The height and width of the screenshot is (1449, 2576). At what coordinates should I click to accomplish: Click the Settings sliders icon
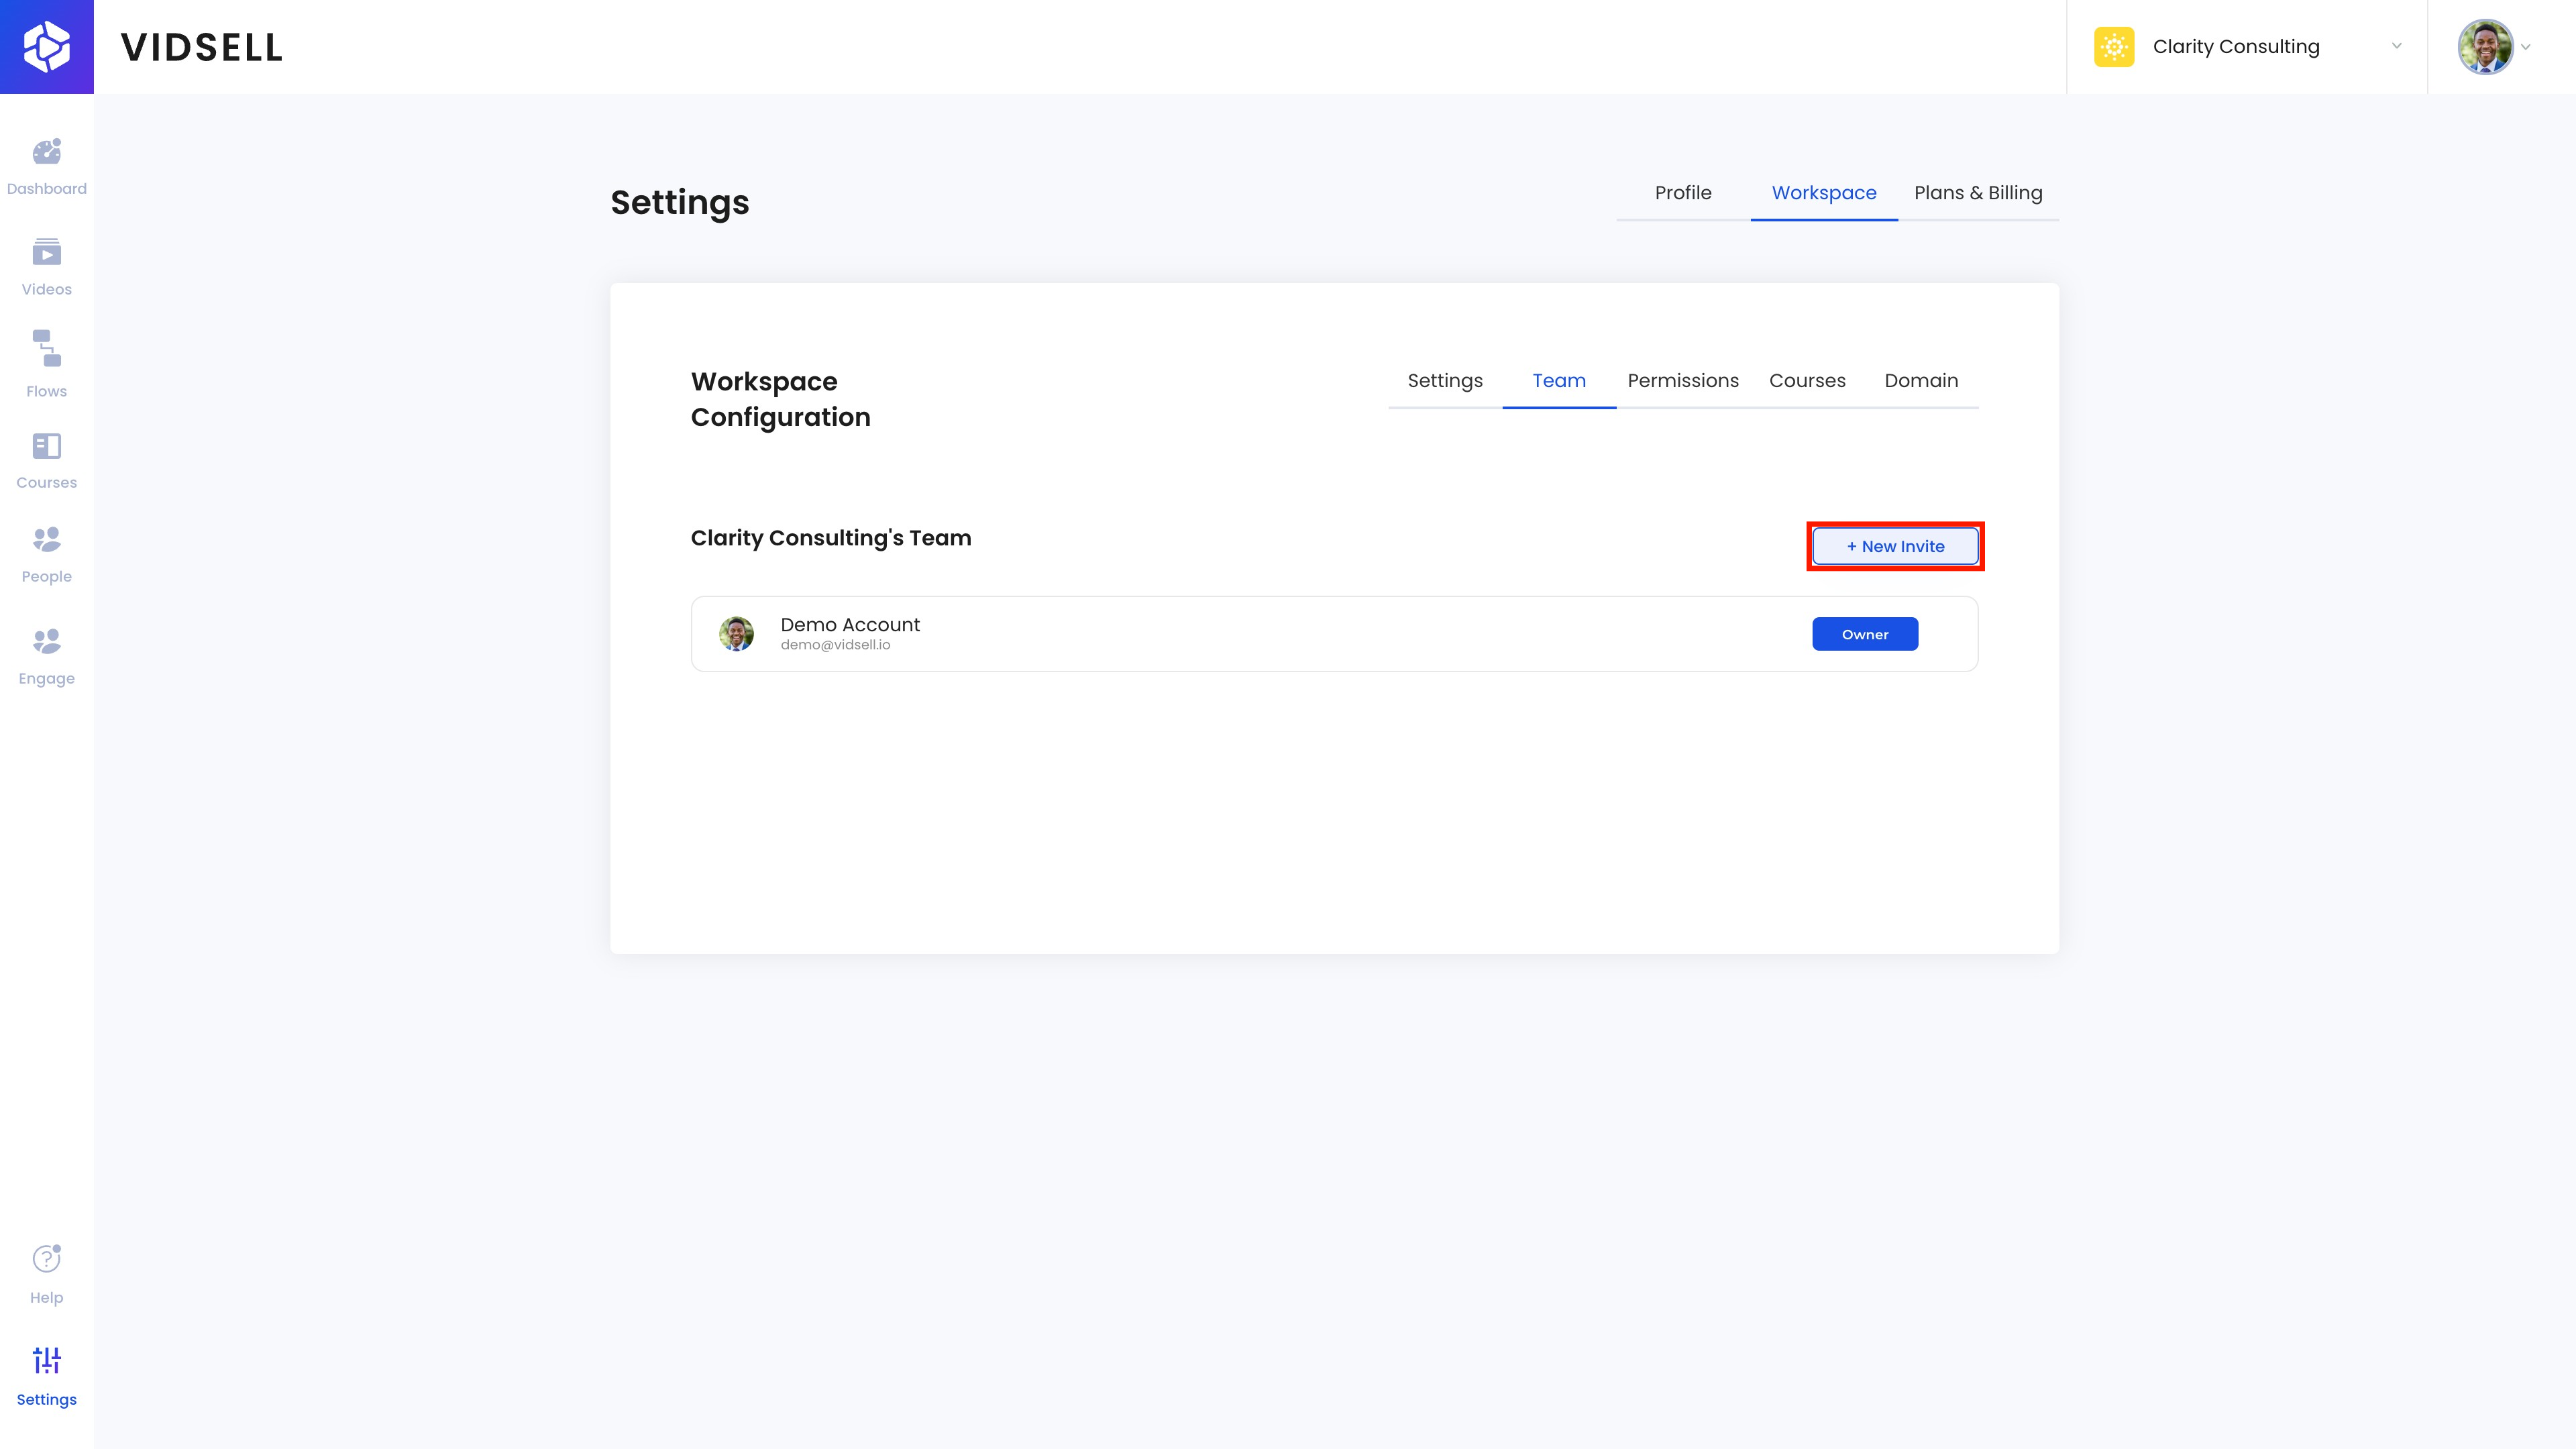(46, 1360)
